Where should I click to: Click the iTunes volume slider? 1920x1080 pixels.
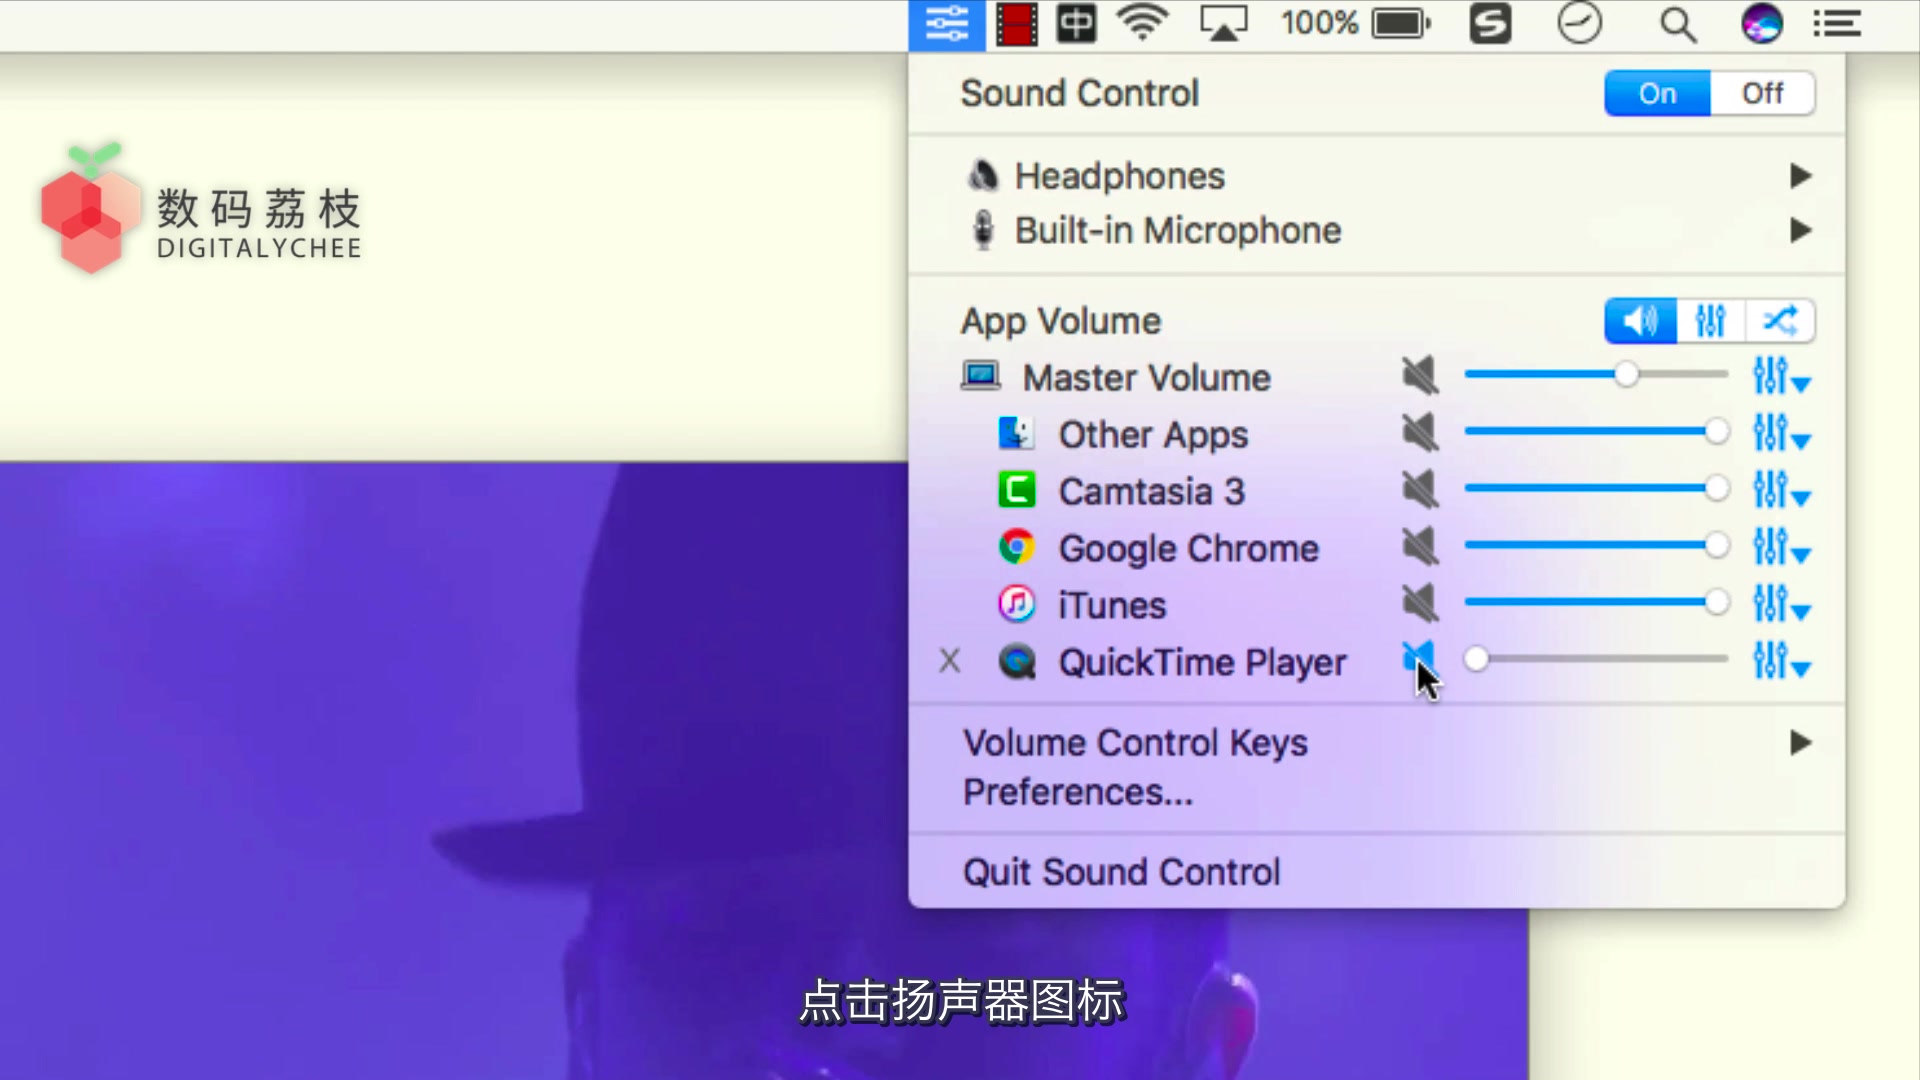pos(1596,603)
